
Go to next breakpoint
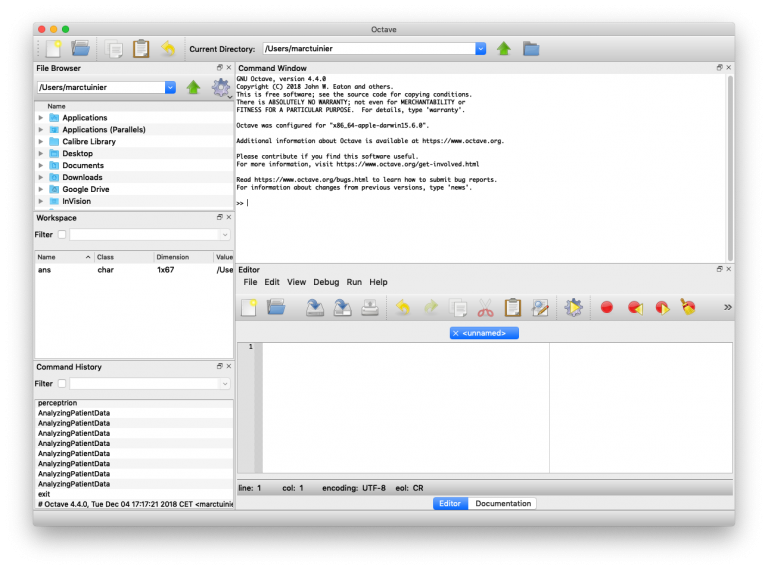point(662,308)
